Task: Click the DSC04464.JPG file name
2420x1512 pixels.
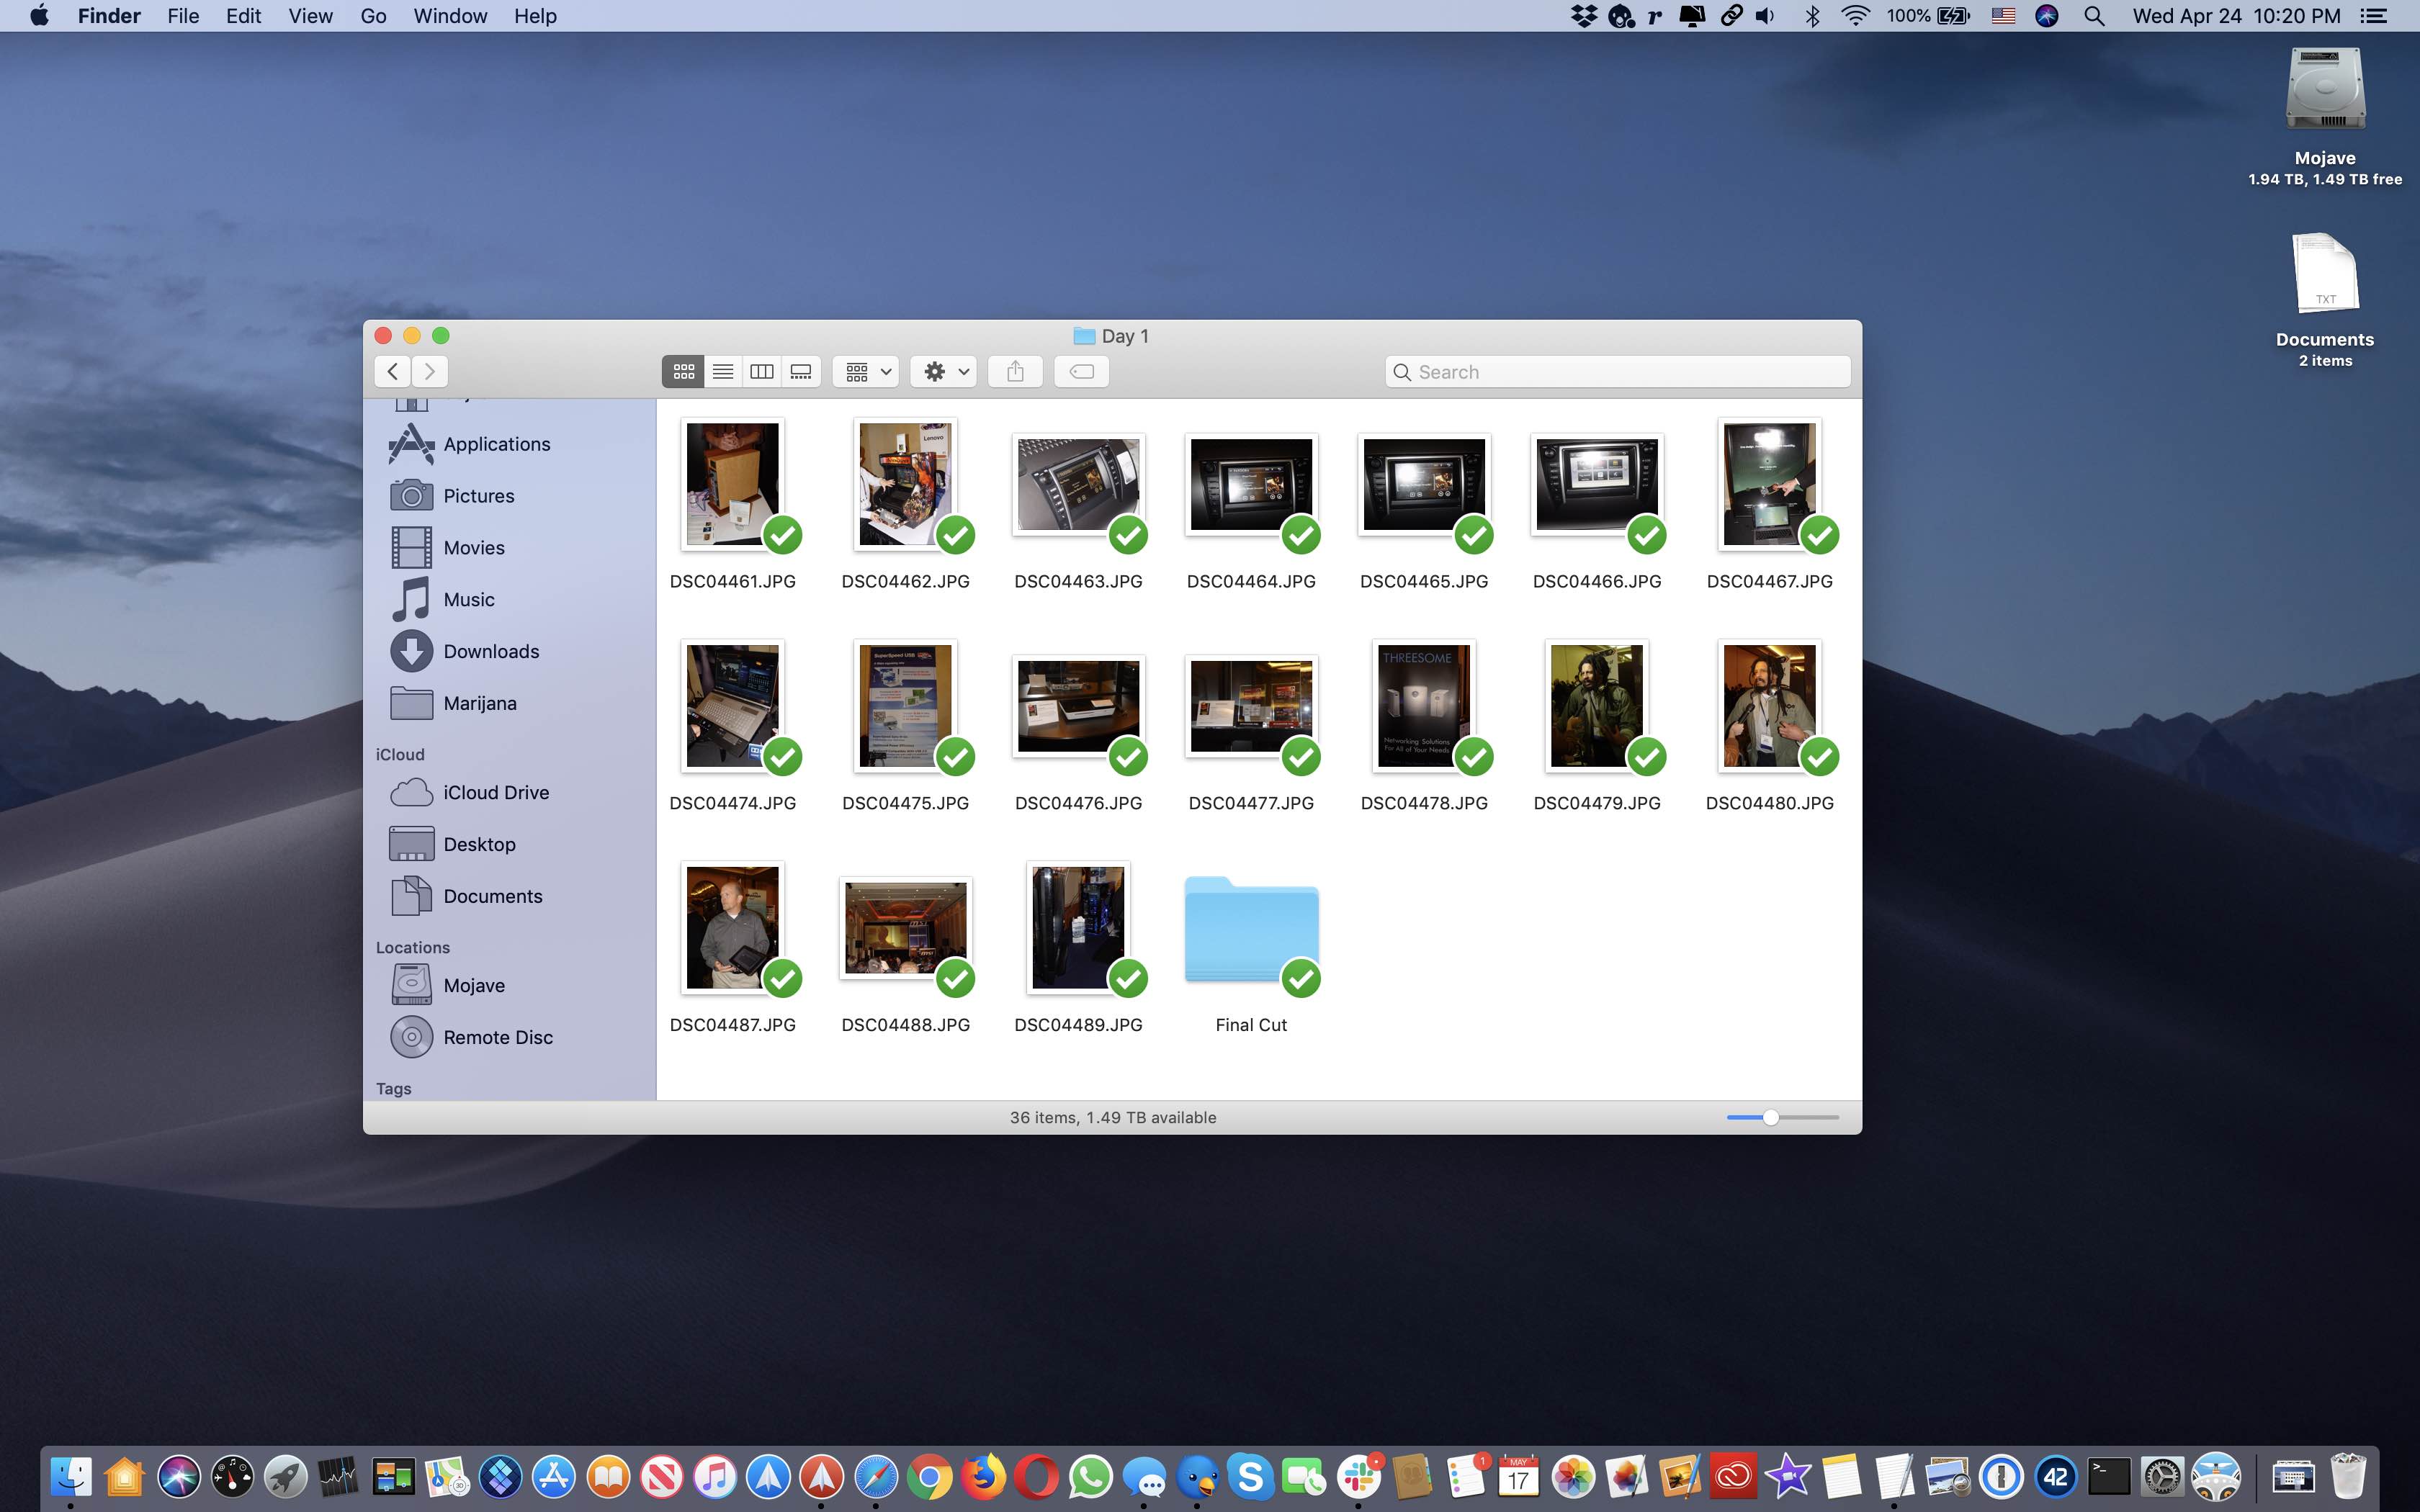Action: (x=1251, y=581)
